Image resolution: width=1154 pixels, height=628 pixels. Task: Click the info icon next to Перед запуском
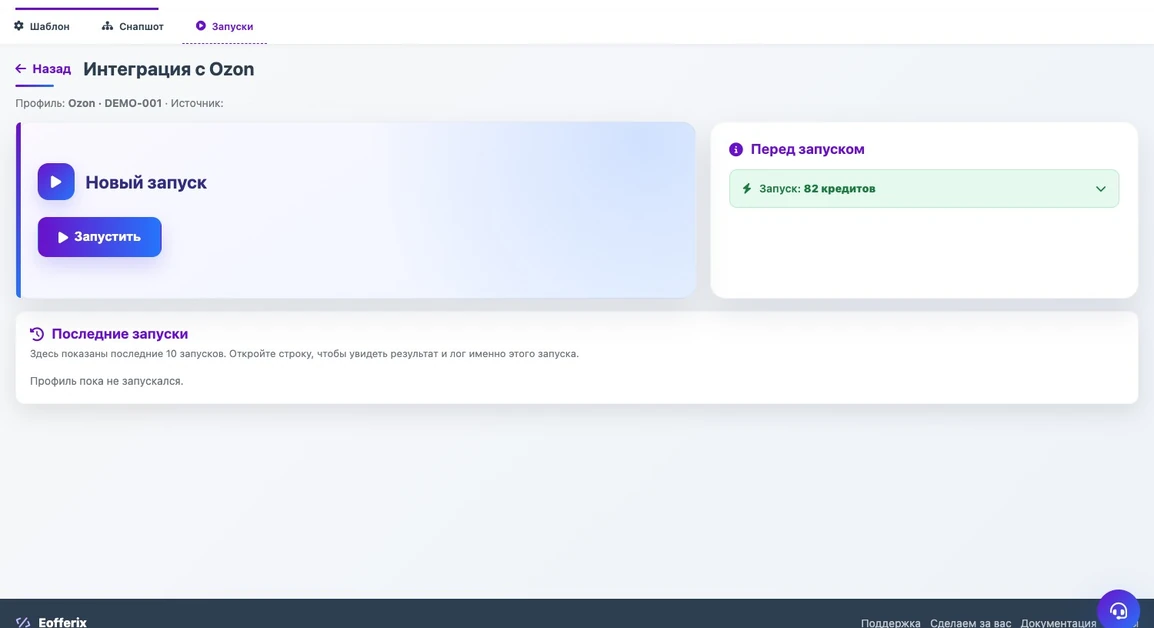pyautogui.click(x=736, y=149)
